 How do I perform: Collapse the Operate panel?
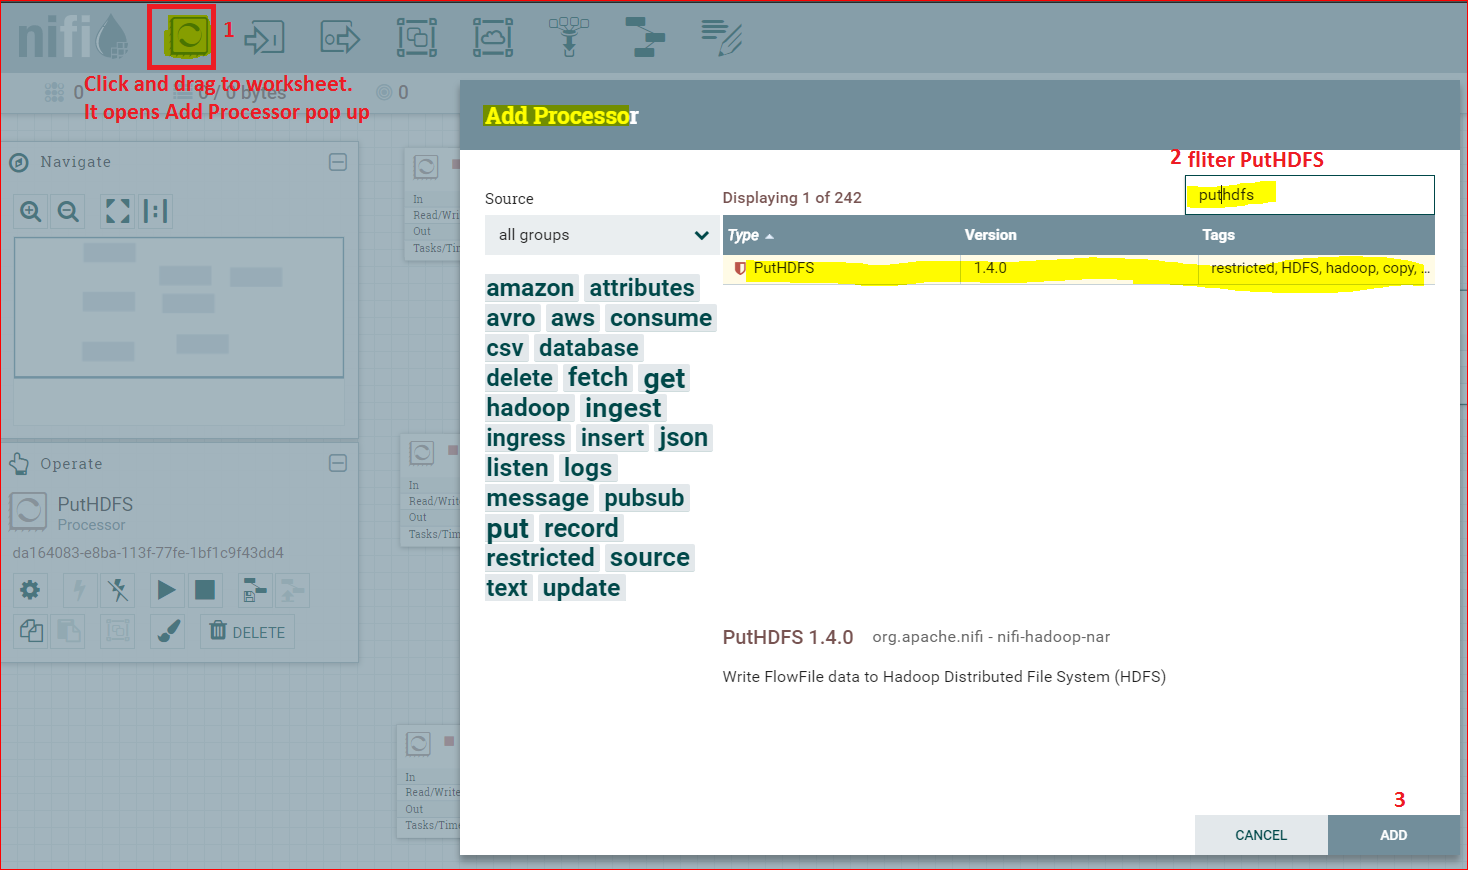point(338,463)
